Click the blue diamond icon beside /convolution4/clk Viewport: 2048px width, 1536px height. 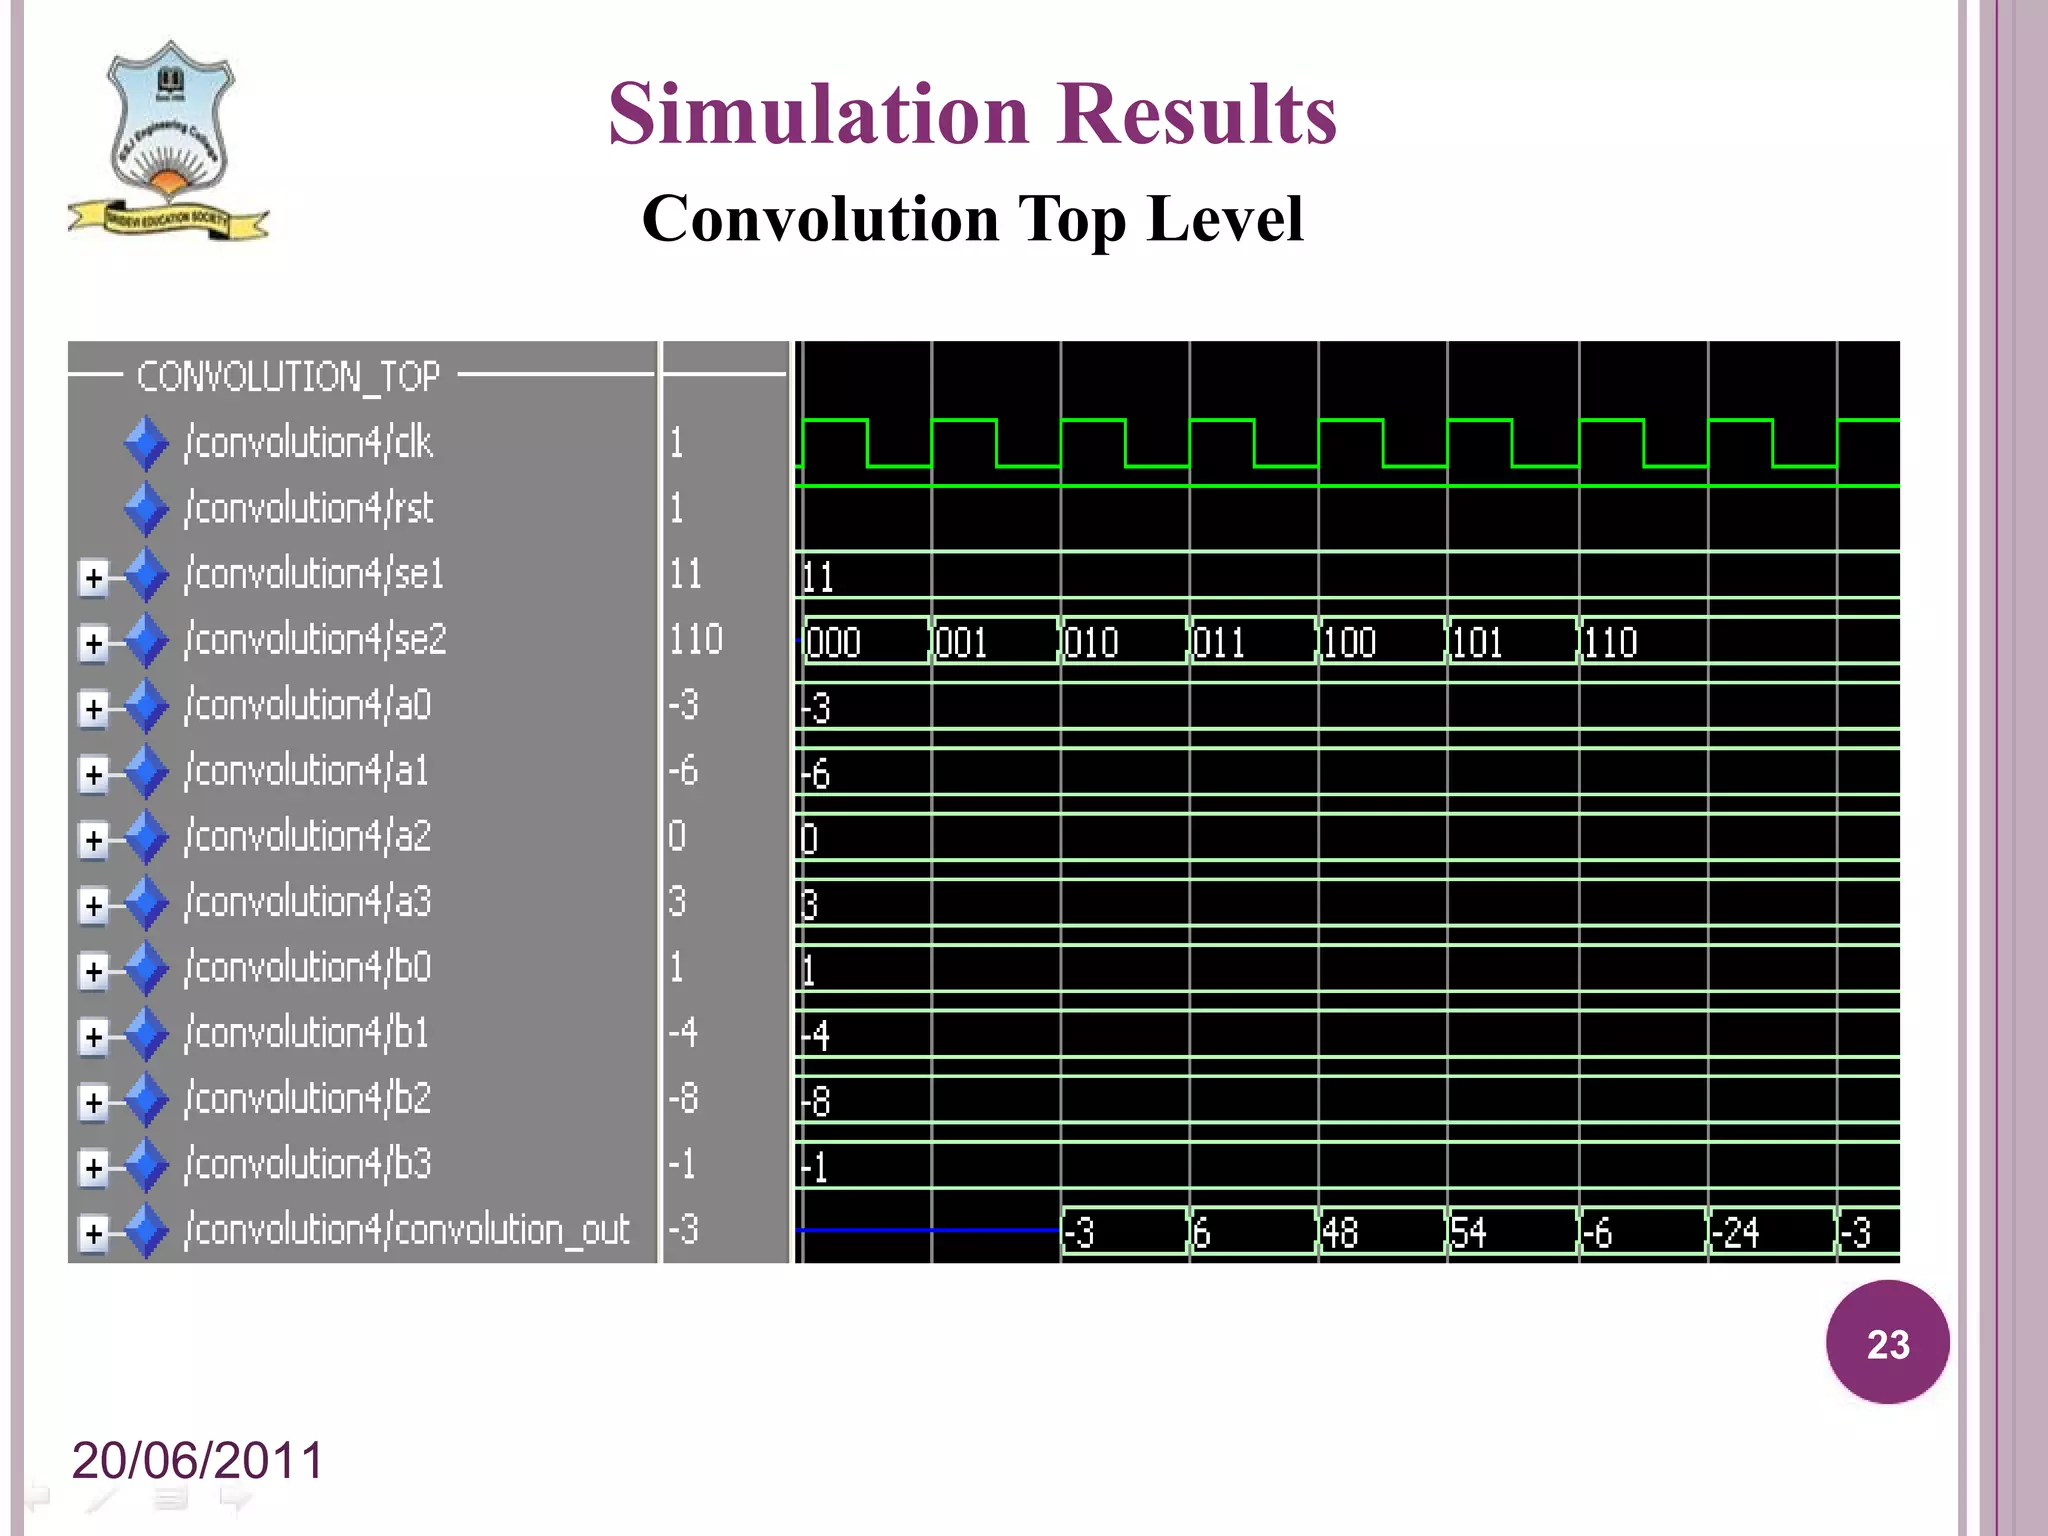(x=146, y=443)
